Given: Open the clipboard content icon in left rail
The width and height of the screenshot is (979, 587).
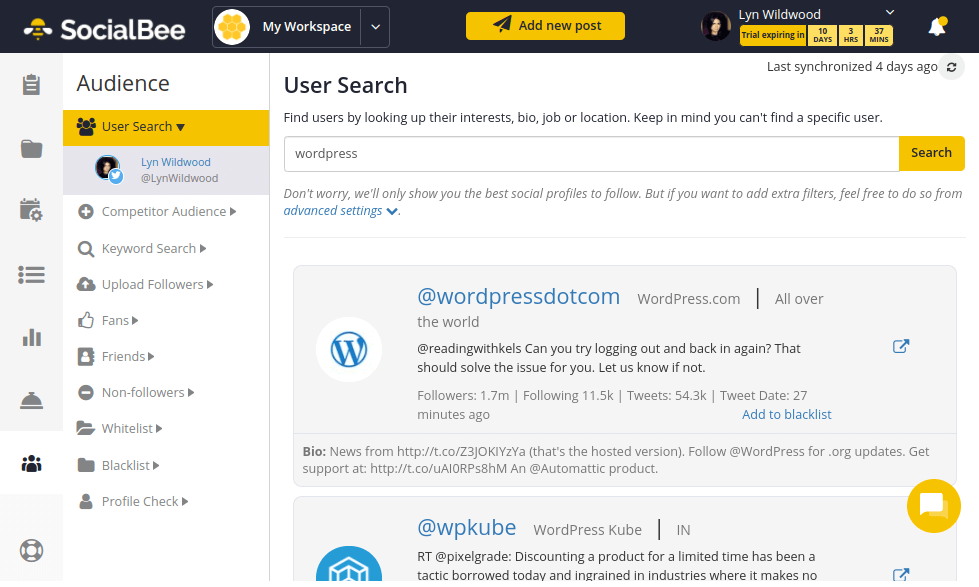Looking at the screenshot, I should pyautogui.click(x=31, y=85).
